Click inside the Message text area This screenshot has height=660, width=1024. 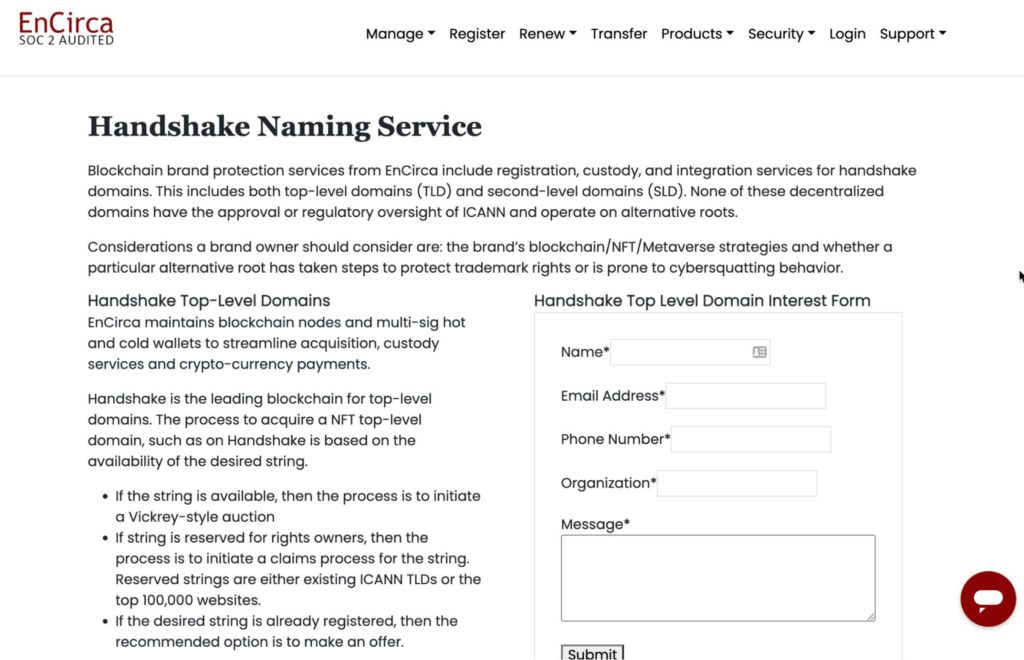click(718, 578)
